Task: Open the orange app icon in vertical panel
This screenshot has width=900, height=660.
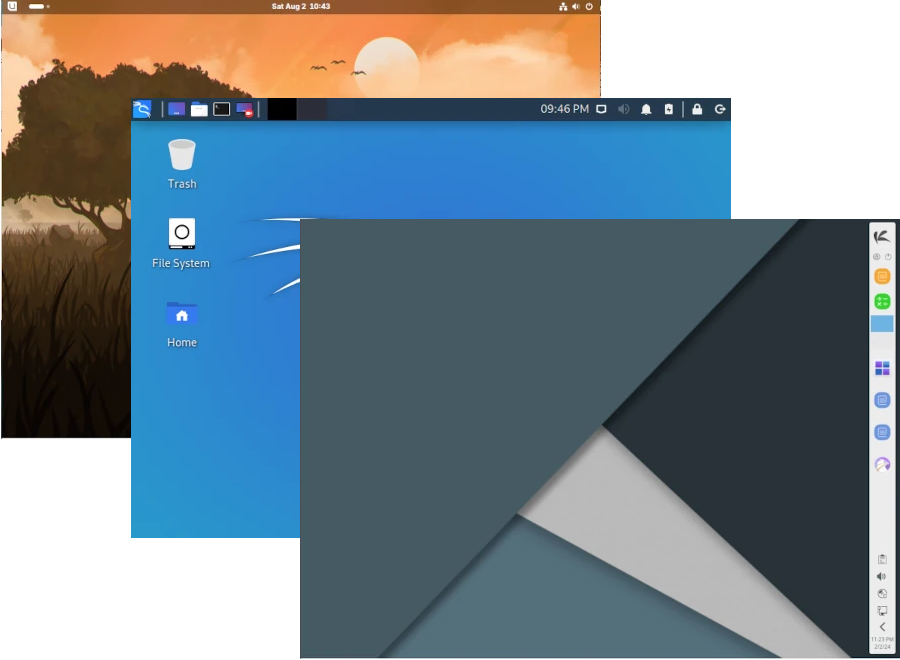Action: tap(882, 277)
